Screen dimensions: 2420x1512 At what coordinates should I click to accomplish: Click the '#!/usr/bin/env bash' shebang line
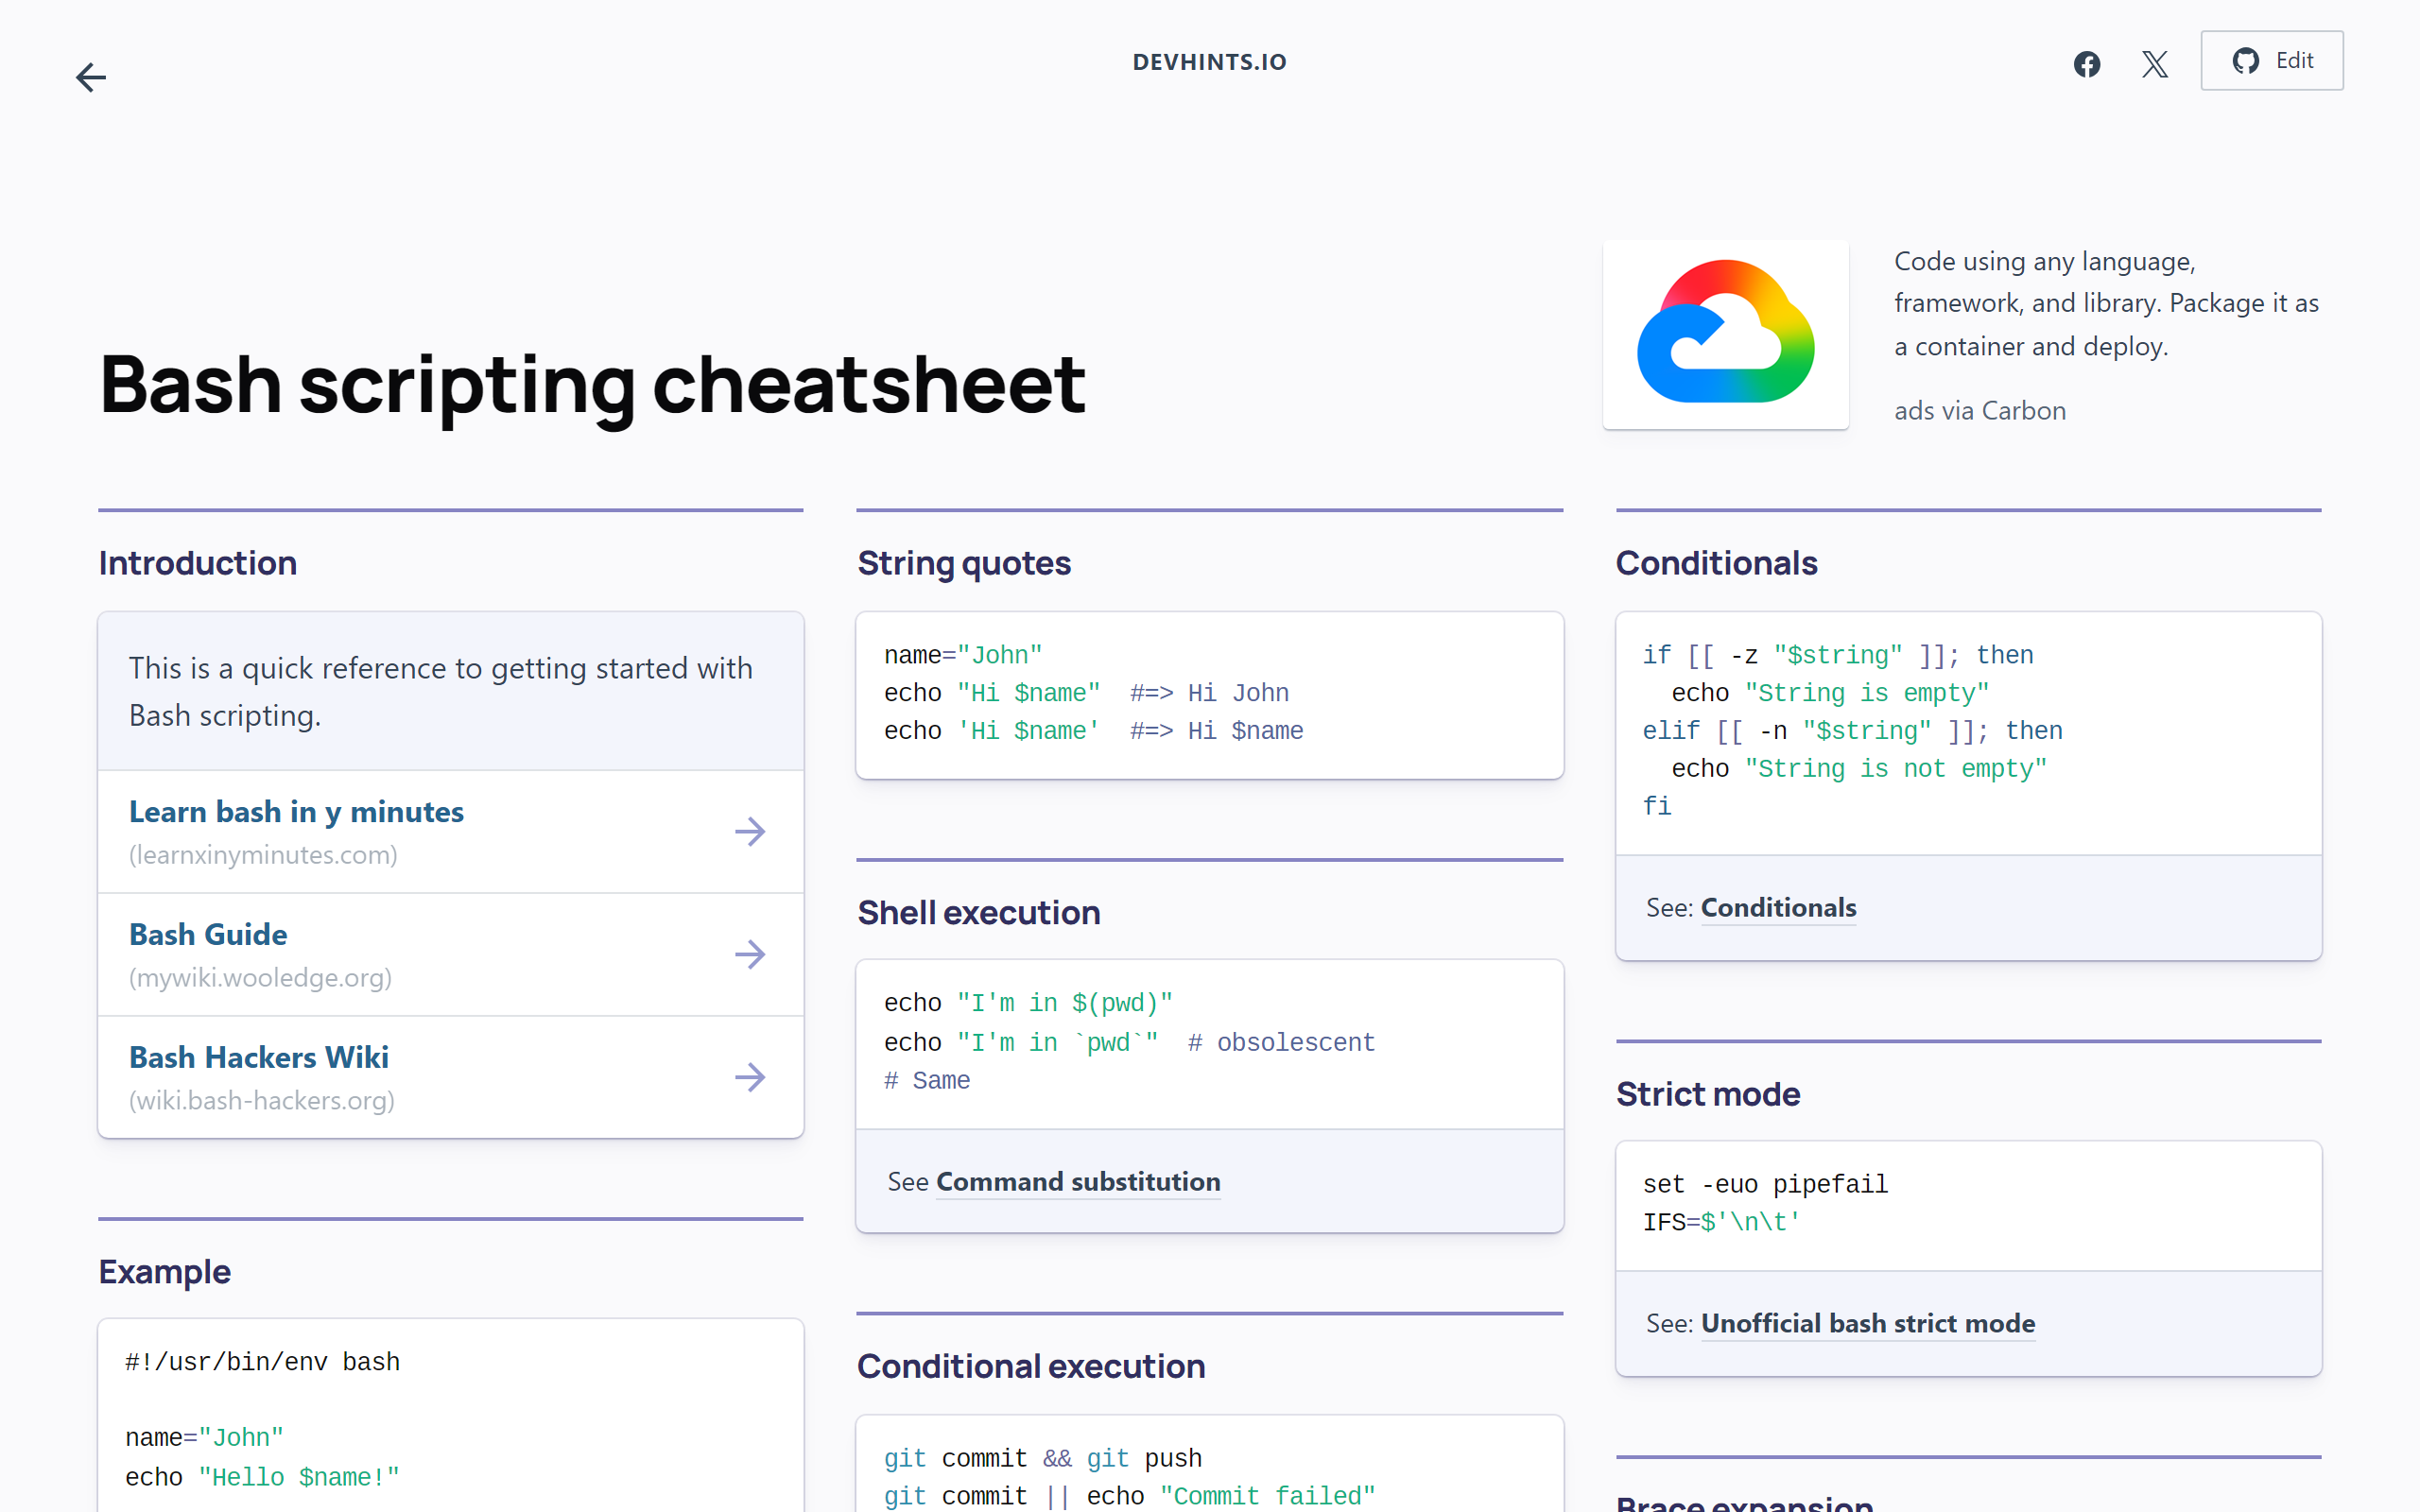(262, 1362)
